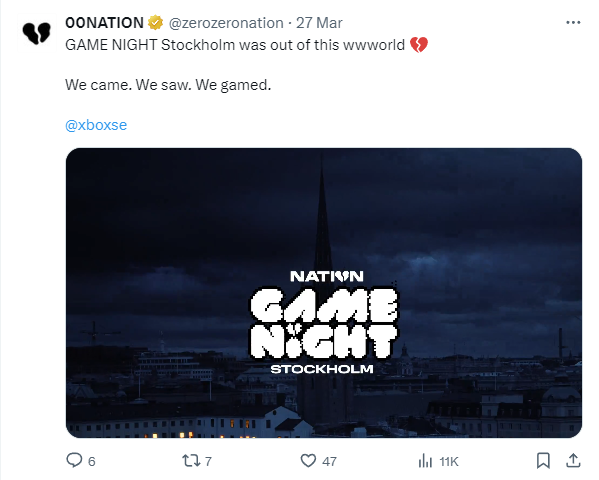Image resolution: width=599 pixels, height=480 pixels.
Task: Open the three-dot more options menu
Action: tap(573, 23)
